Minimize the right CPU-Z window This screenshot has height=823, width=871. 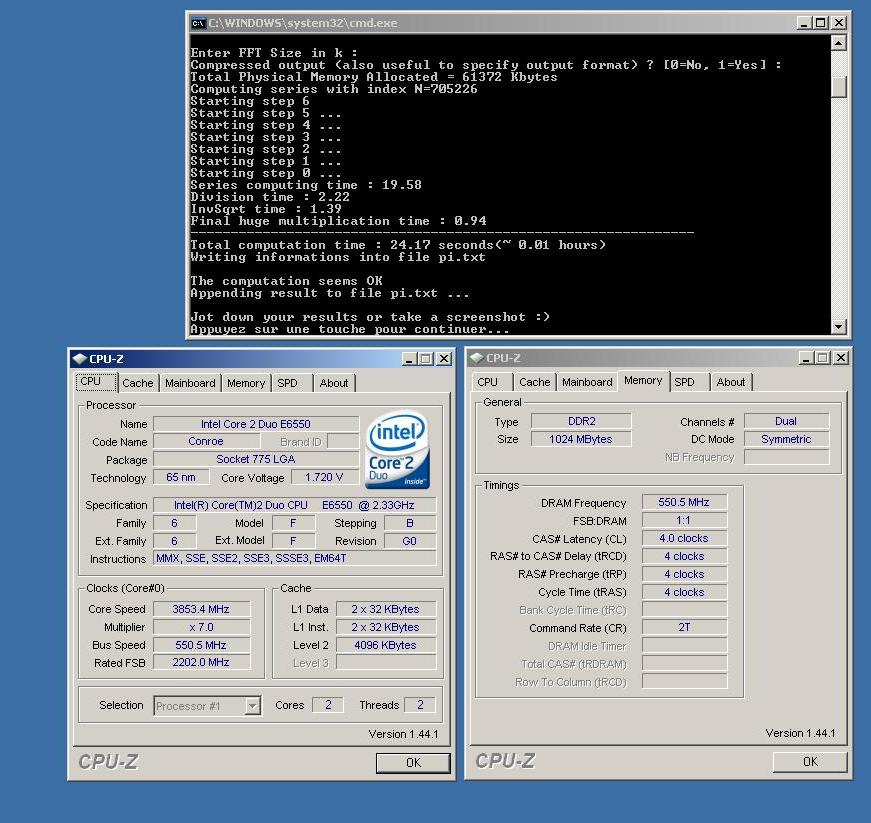pyautogui.click(x=807, y=358)
